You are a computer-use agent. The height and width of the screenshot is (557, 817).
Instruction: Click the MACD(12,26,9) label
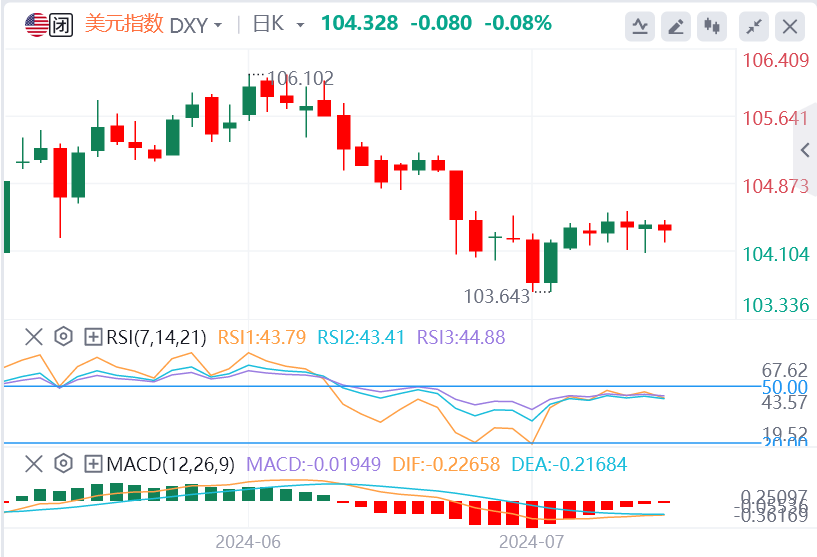(170, 464)
